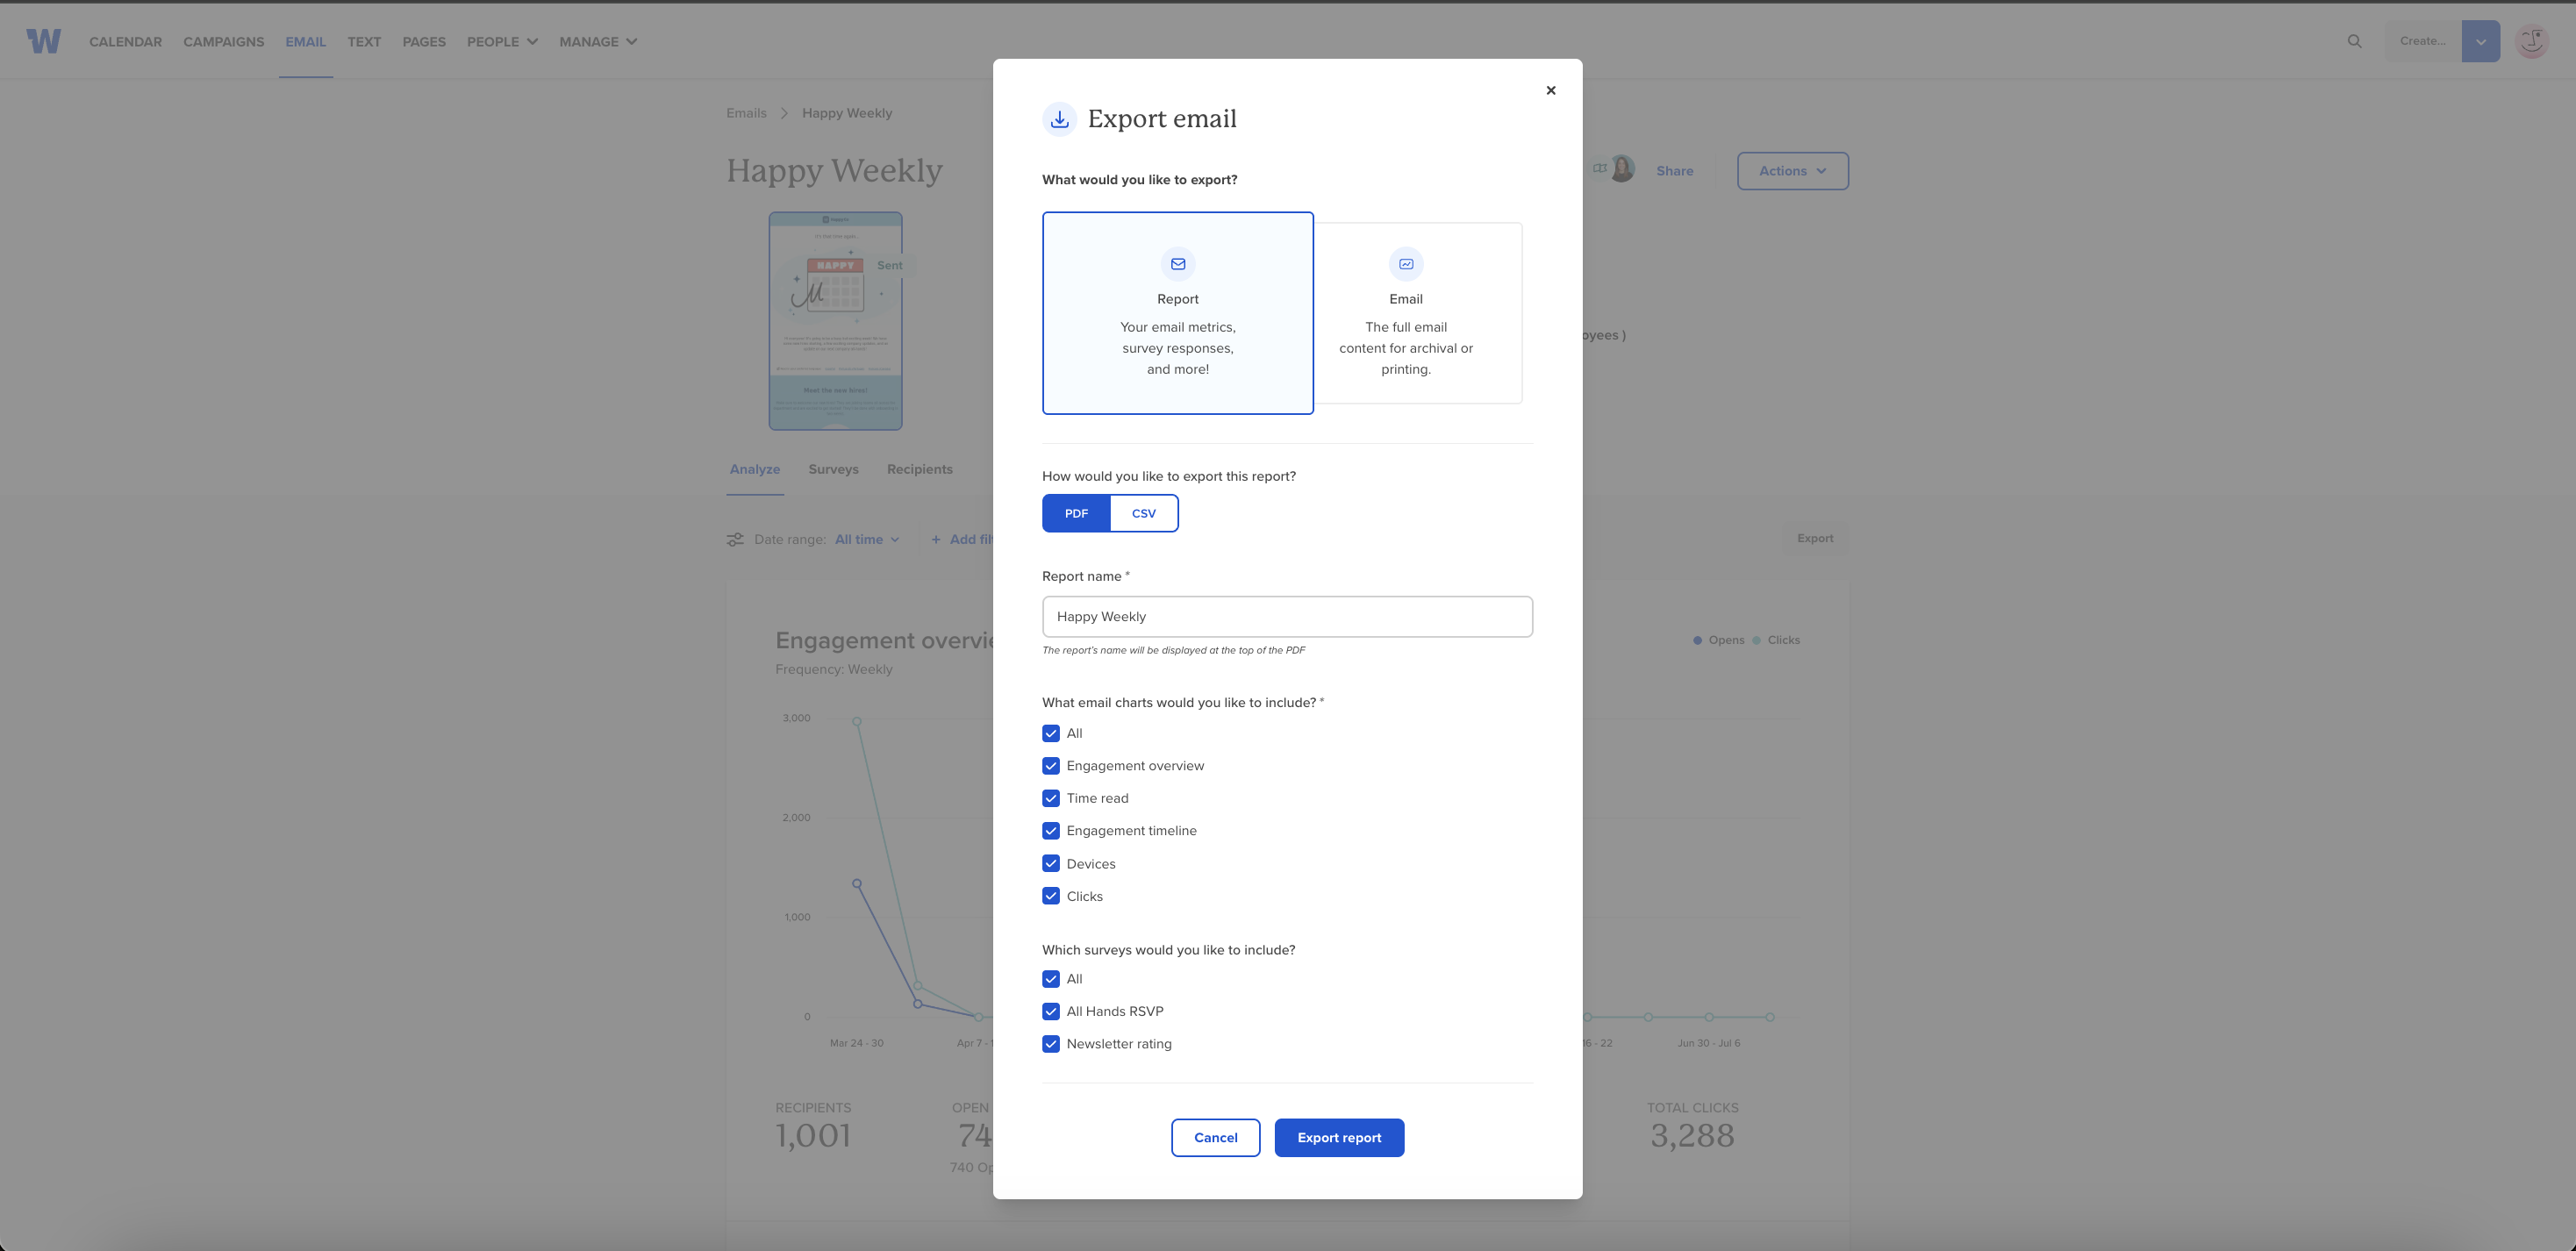Open Email in the top navigation
The width and height of the screenshot is (2576, 1251).
pyautogui.click(x=305, y=42)
